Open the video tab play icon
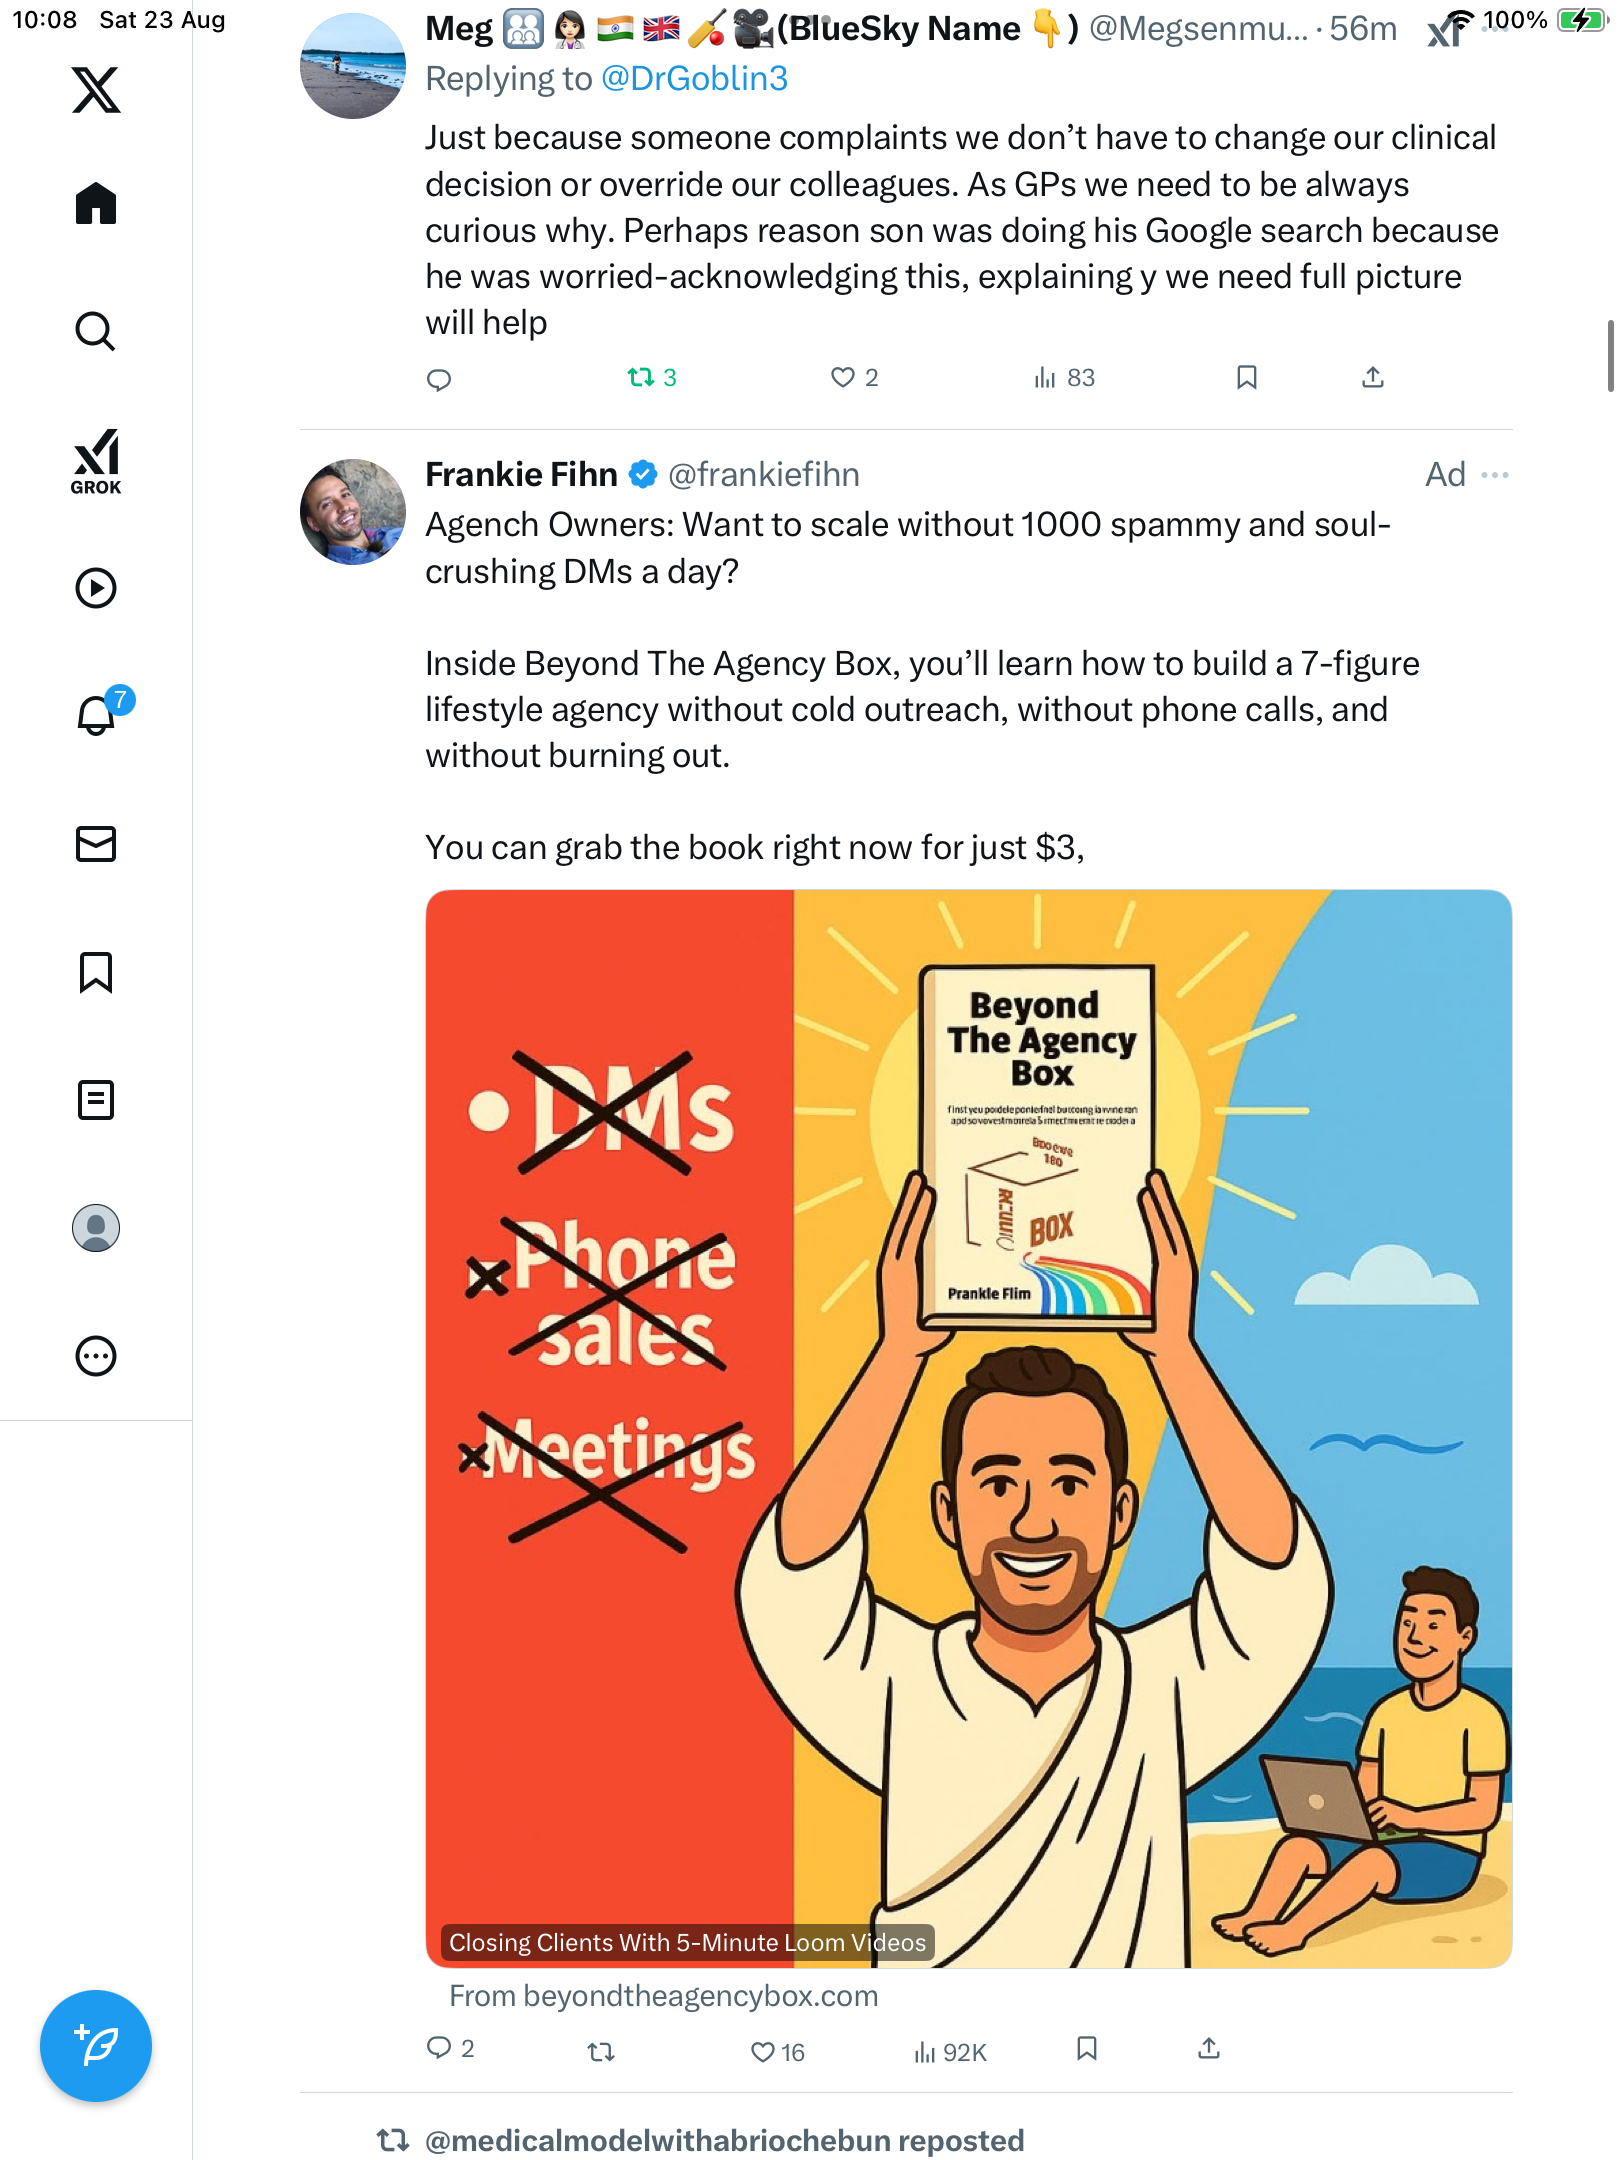 [x=96, y=588]
